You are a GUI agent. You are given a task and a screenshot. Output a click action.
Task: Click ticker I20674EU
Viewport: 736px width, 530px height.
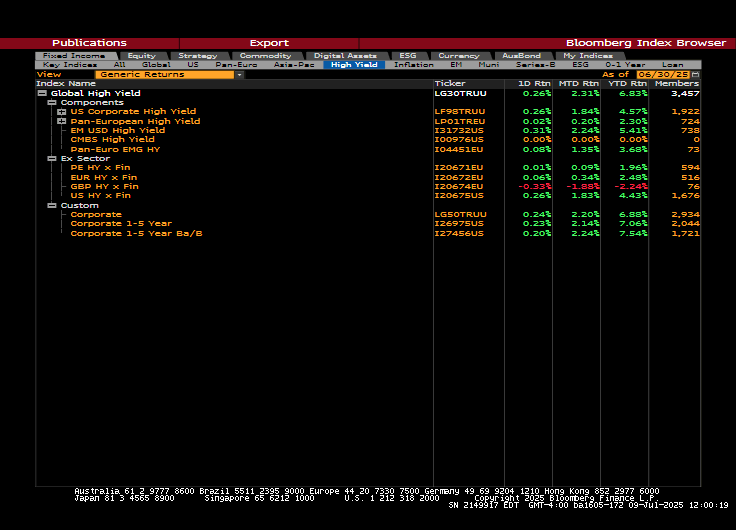coord(459,186)
